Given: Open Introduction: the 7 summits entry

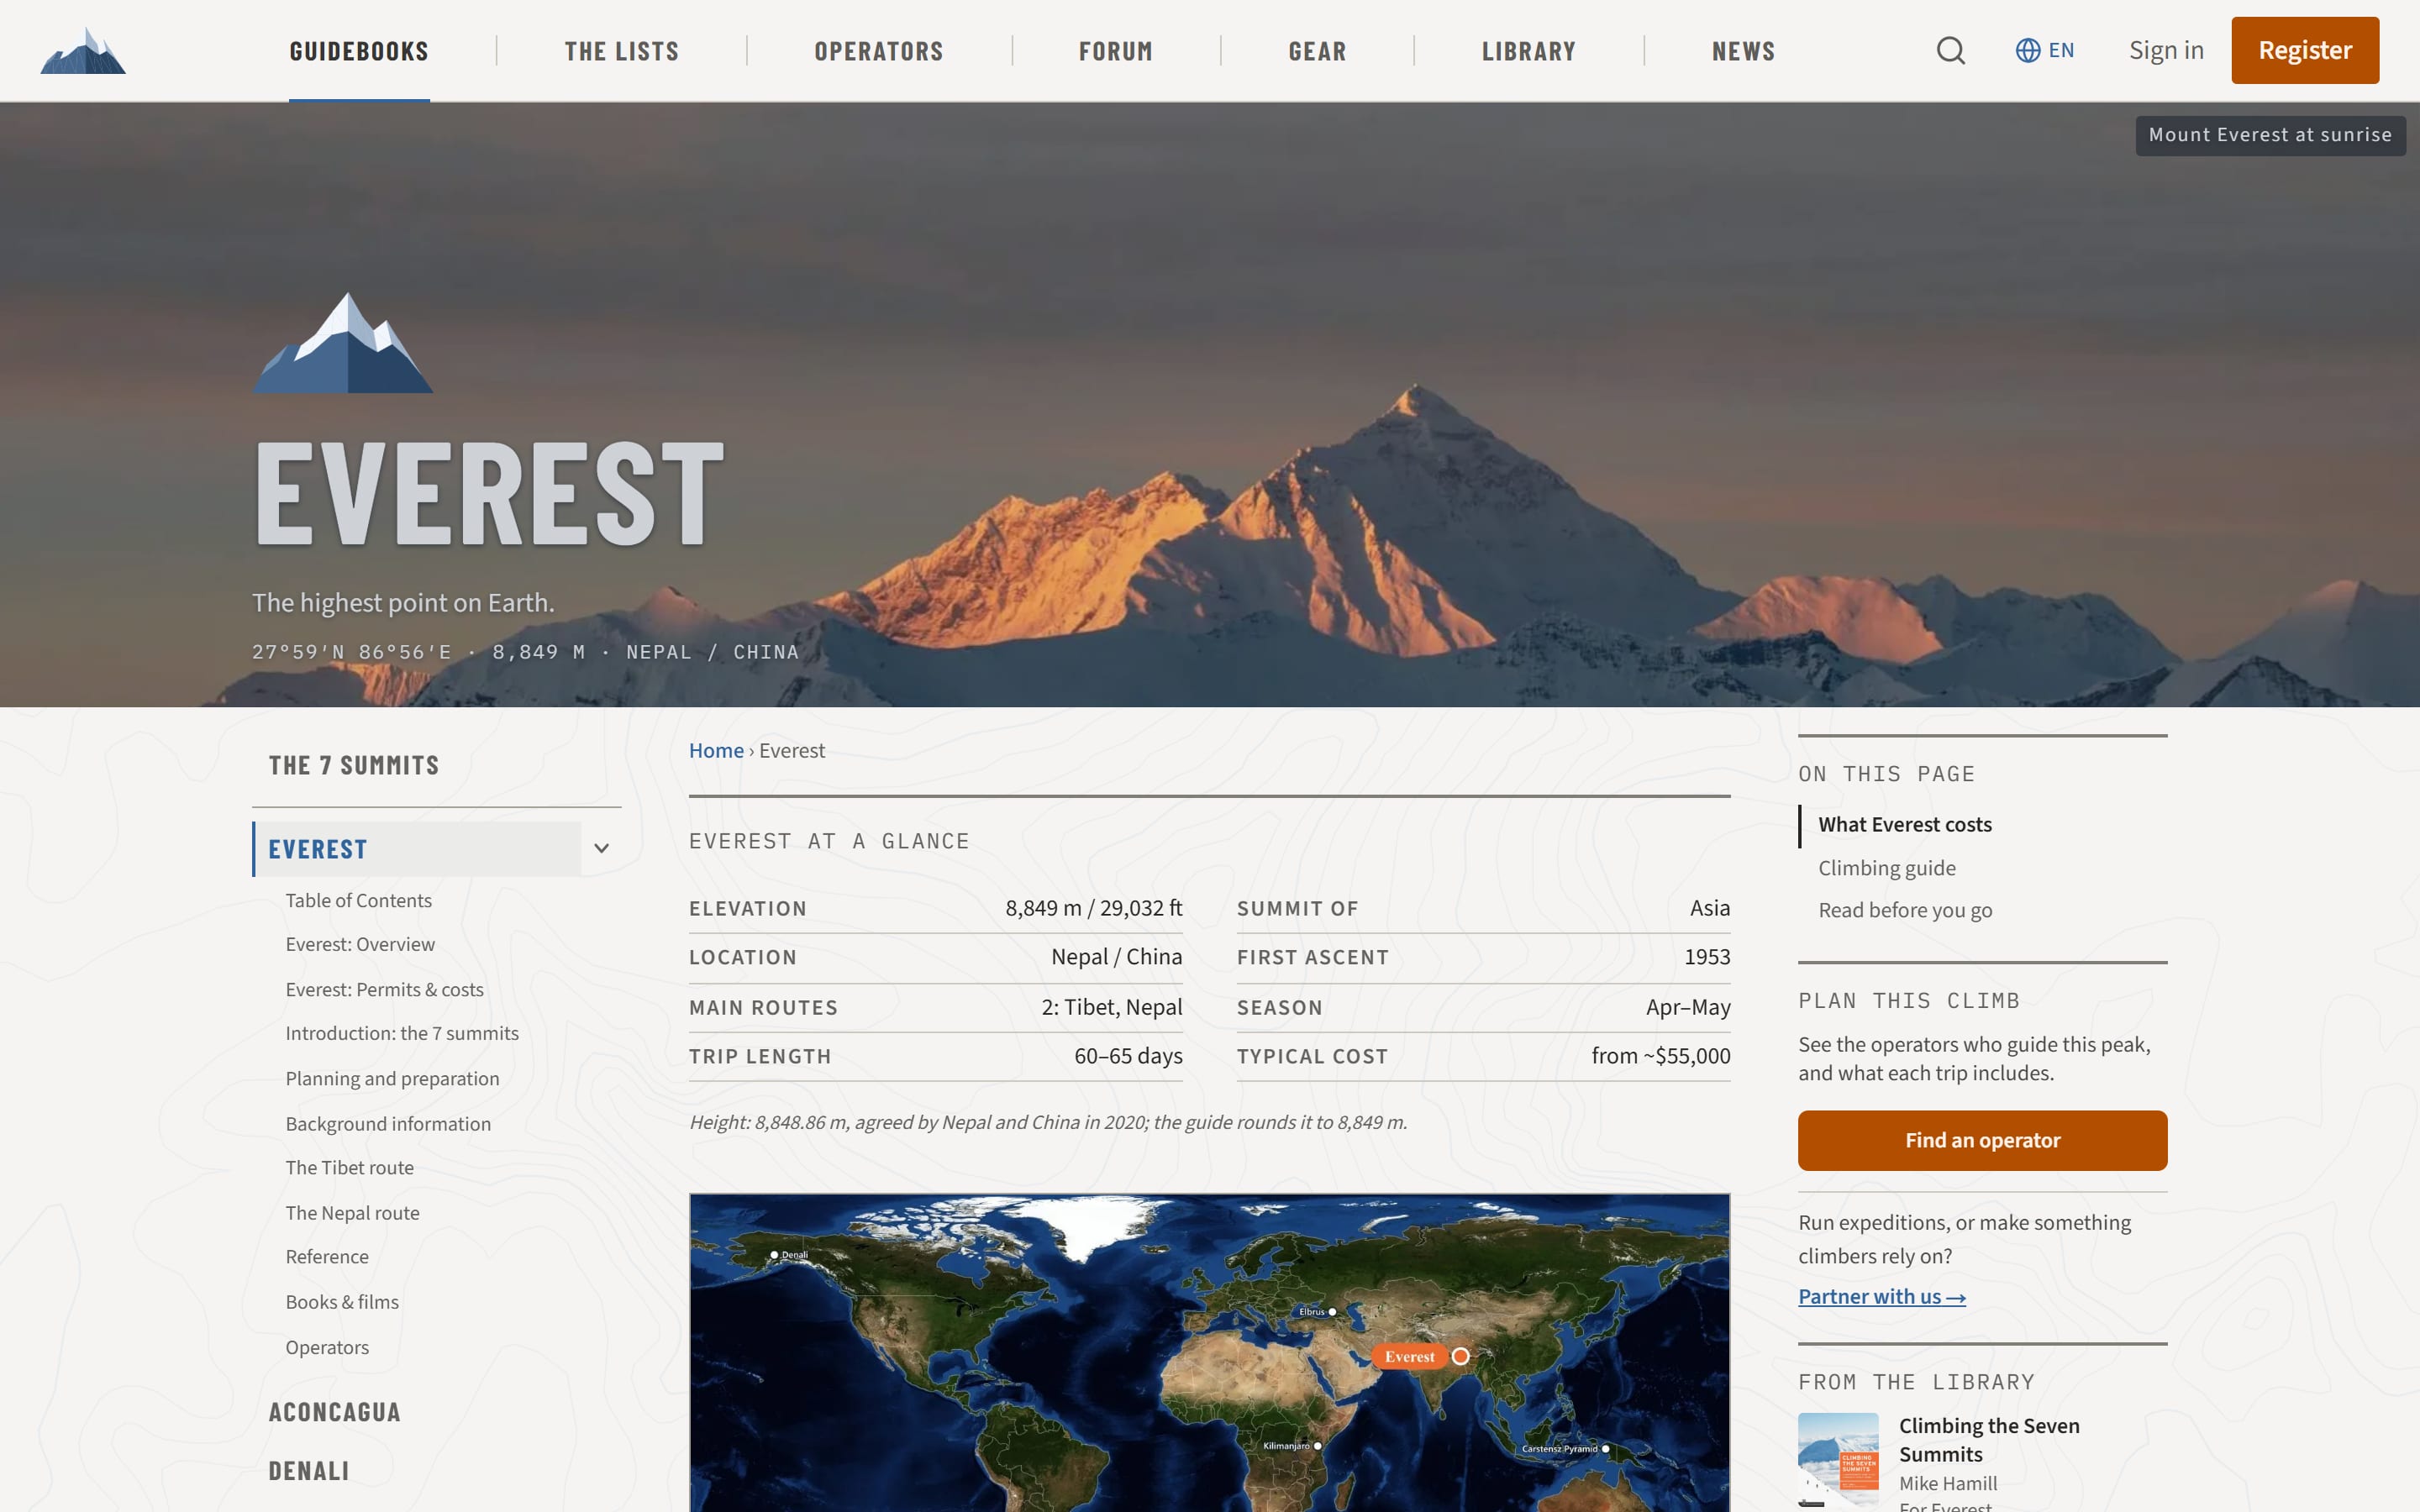Looking at the screenshot, I should tap(402, 1033).
